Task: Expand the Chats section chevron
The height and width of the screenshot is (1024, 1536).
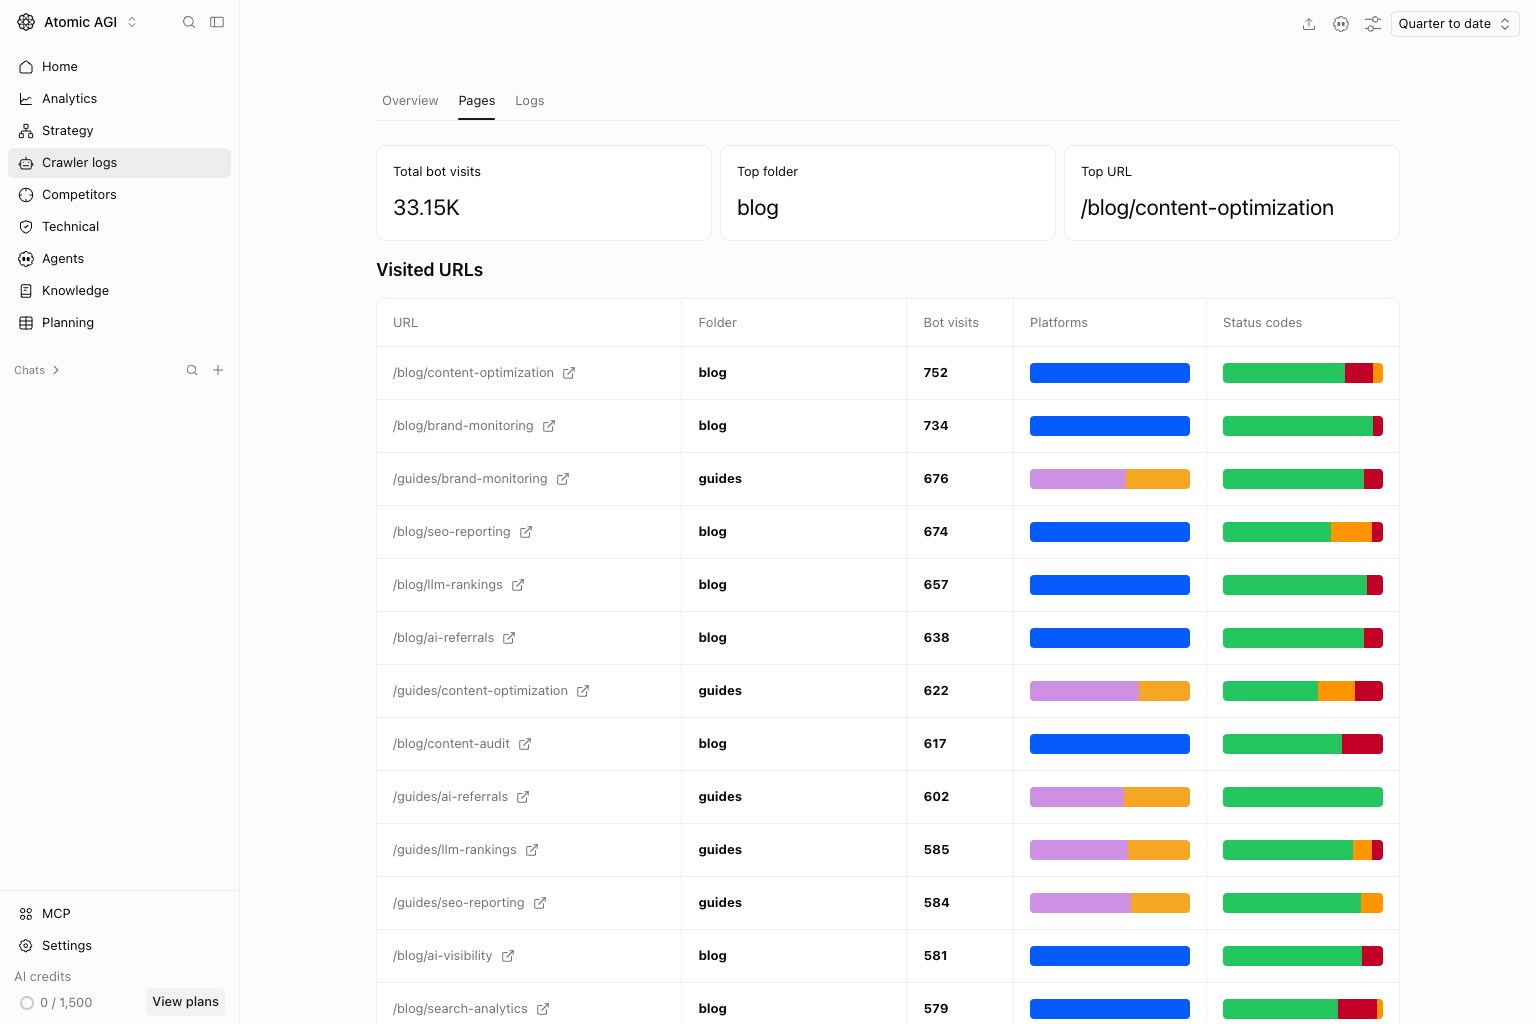Action: click(56, 370)
